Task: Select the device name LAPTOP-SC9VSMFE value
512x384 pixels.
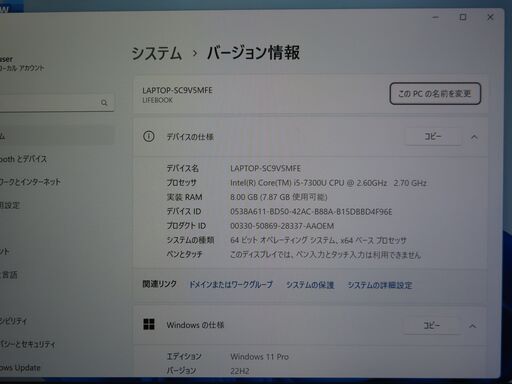Action: (265, 168)
